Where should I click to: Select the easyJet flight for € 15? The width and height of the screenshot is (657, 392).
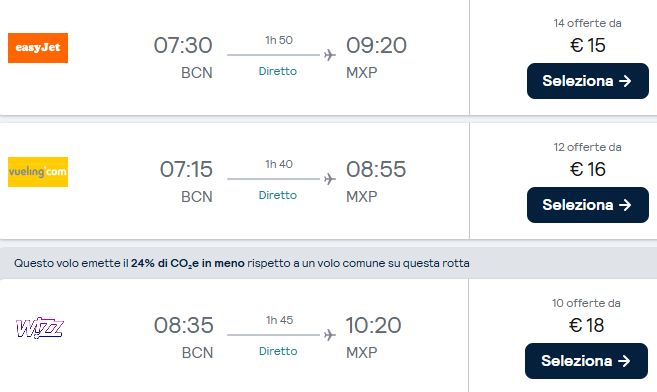point(587,81)
